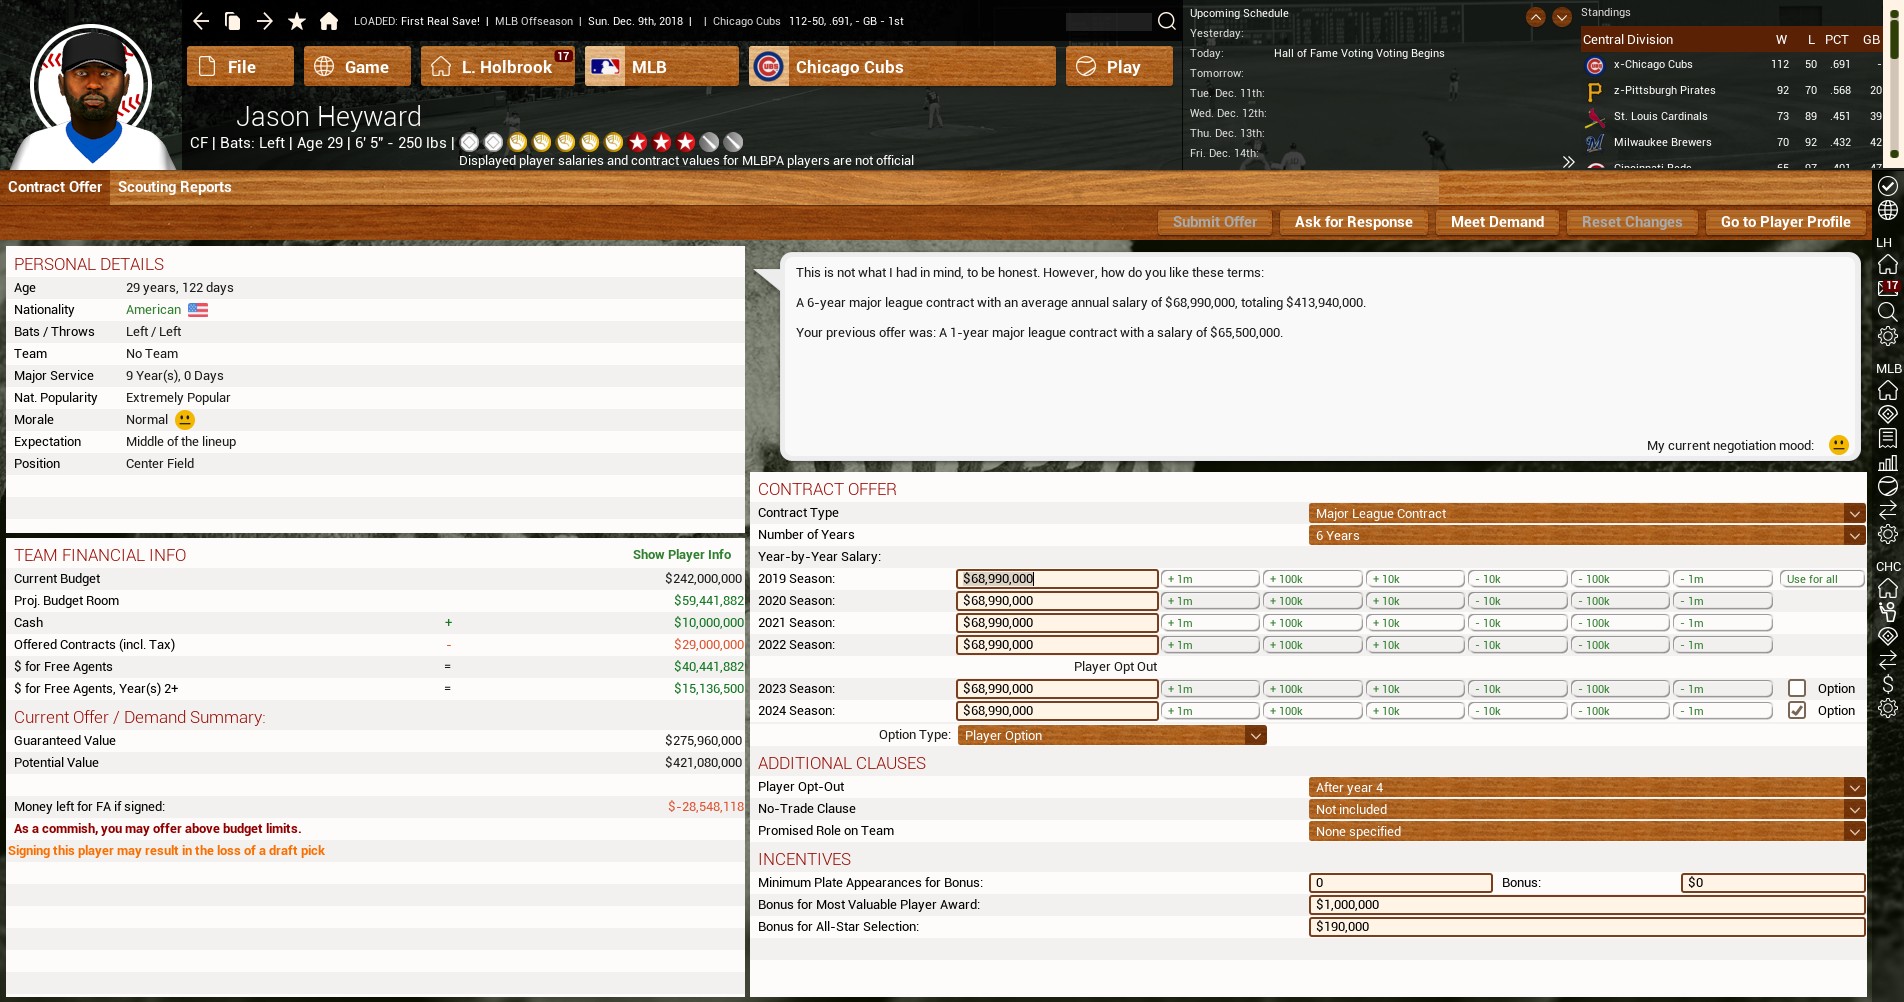Click +1m for the 2019 Season
Image resolution: width=1904 pixels, height=1002 pixels.
tap(1210, 579)
